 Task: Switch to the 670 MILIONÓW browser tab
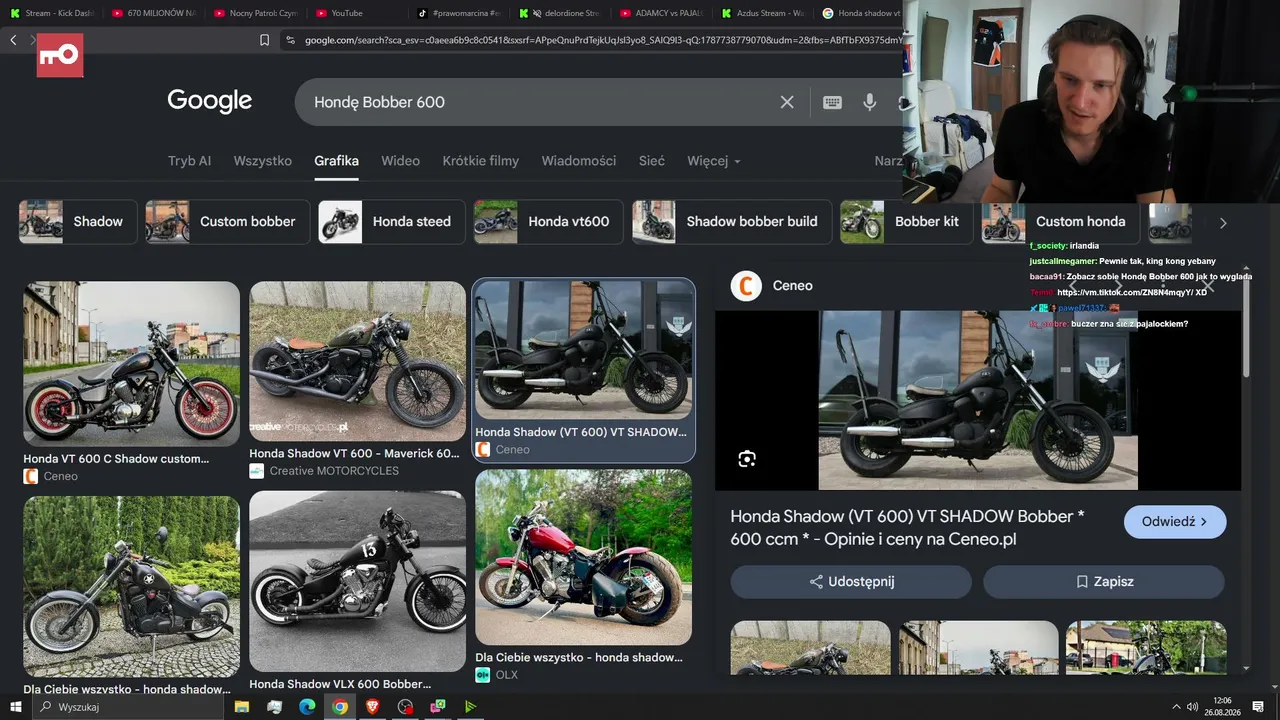coord(154,13)
